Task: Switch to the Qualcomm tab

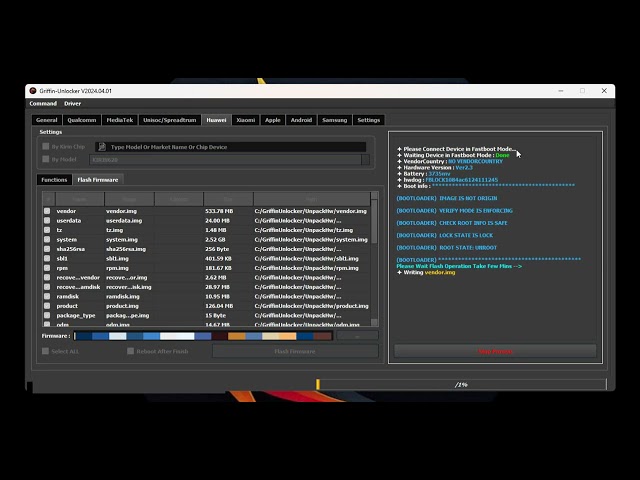Action: (x=82, y=120)
